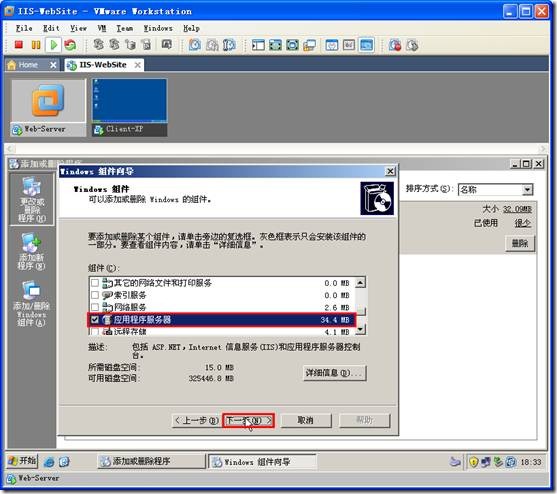The image size is (557, 494).
Task: Click the yellow security shield tray icon
Action: click(474, 462)
